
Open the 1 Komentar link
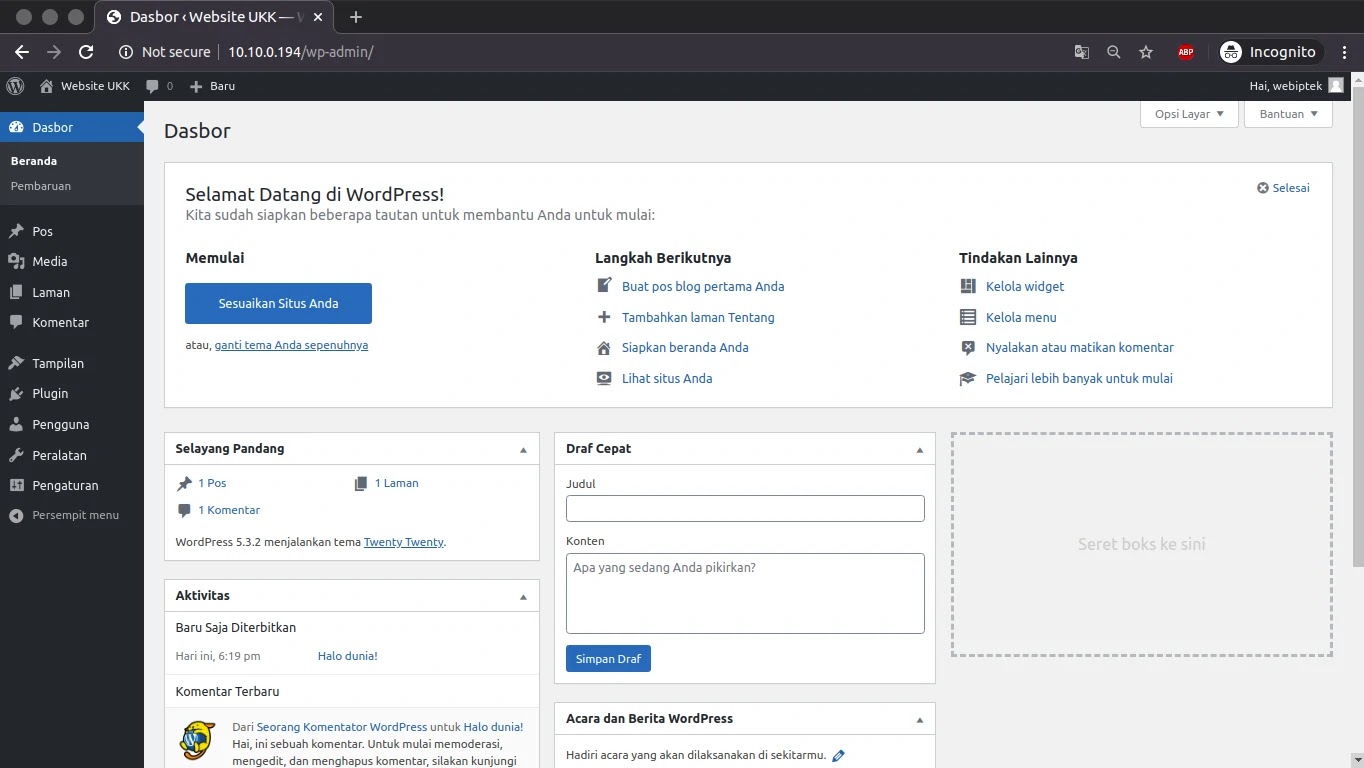click(x=229, y=510)
